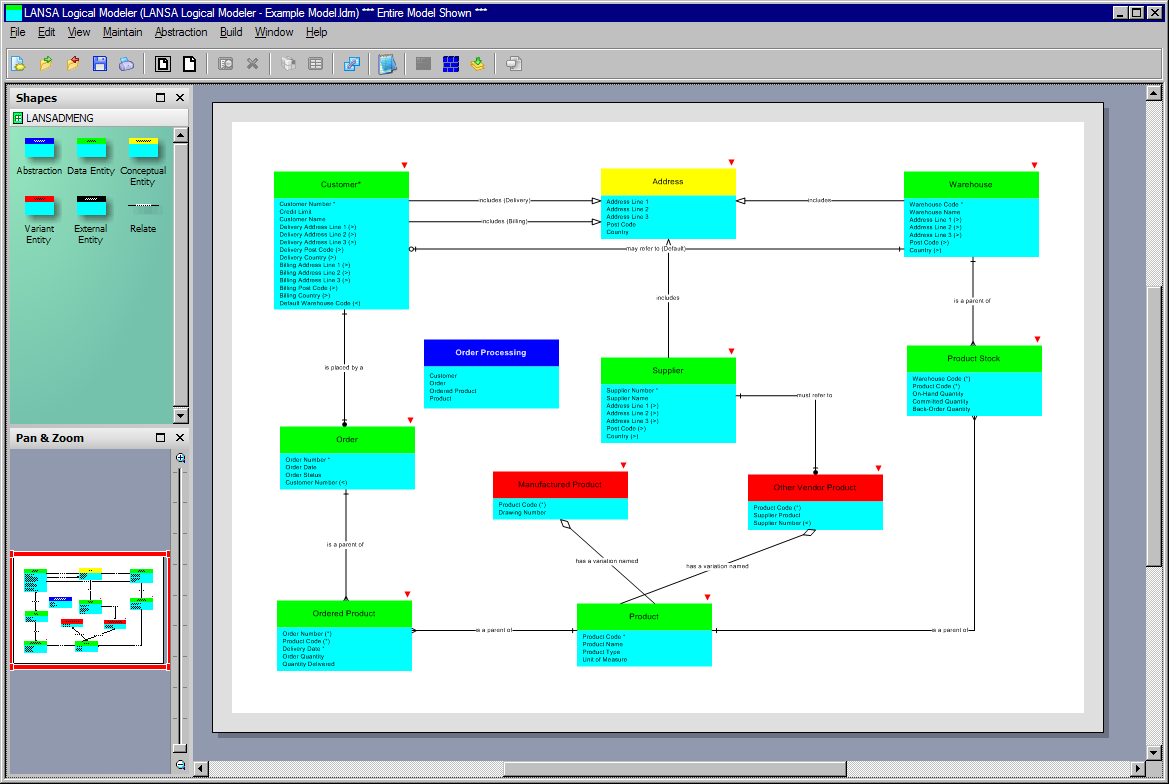
Task: Click the New model toolbar icon
Action: pos(19,64)
